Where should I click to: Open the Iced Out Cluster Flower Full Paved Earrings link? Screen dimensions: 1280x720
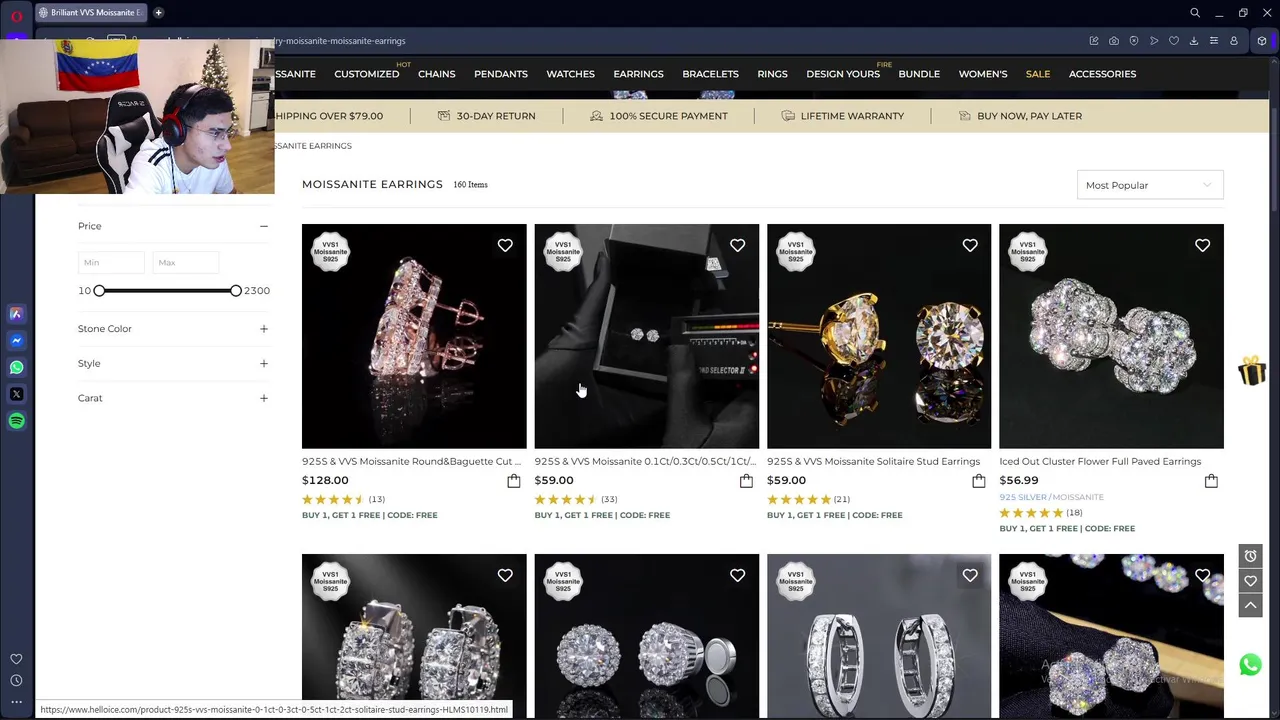pyautogui.click(x=1100, y=462)
